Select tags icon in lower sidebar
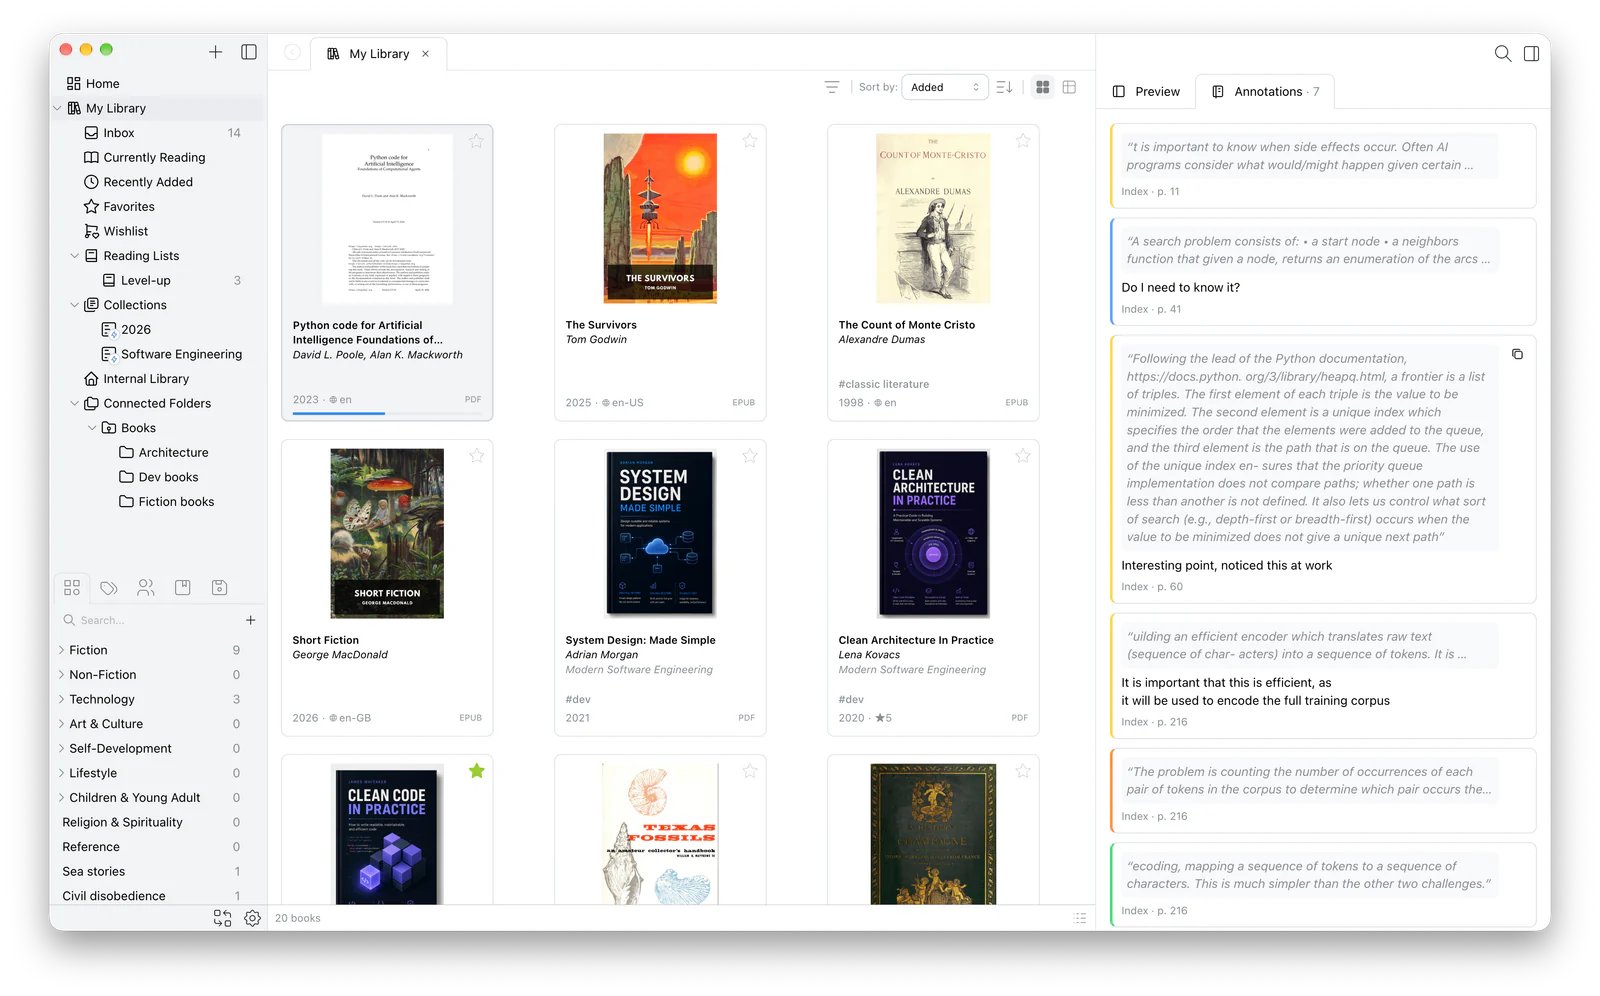Image resolution: width=1600 pixels, height=996 pixels. 109,588
